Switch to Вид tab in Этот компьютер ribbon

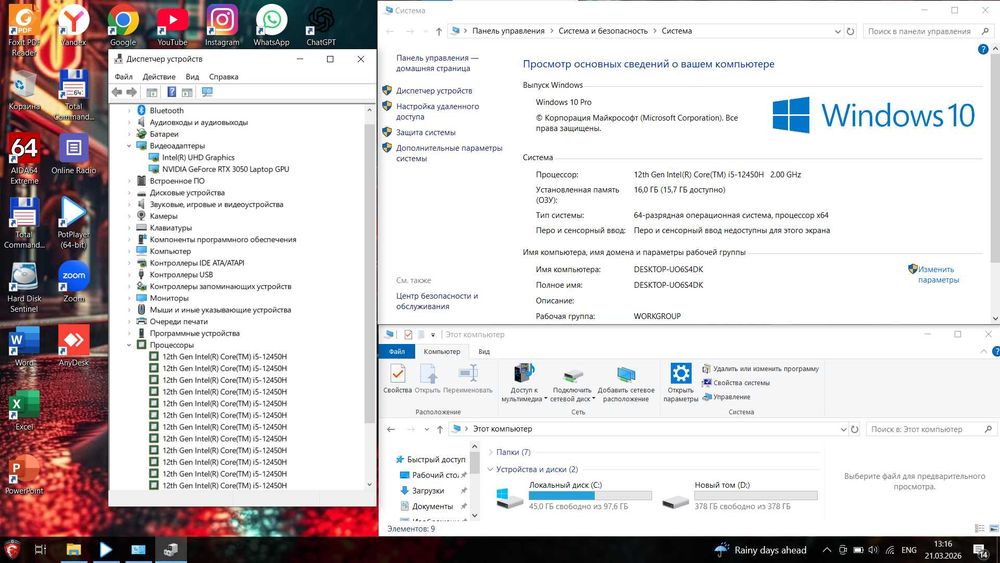point(484,351)
